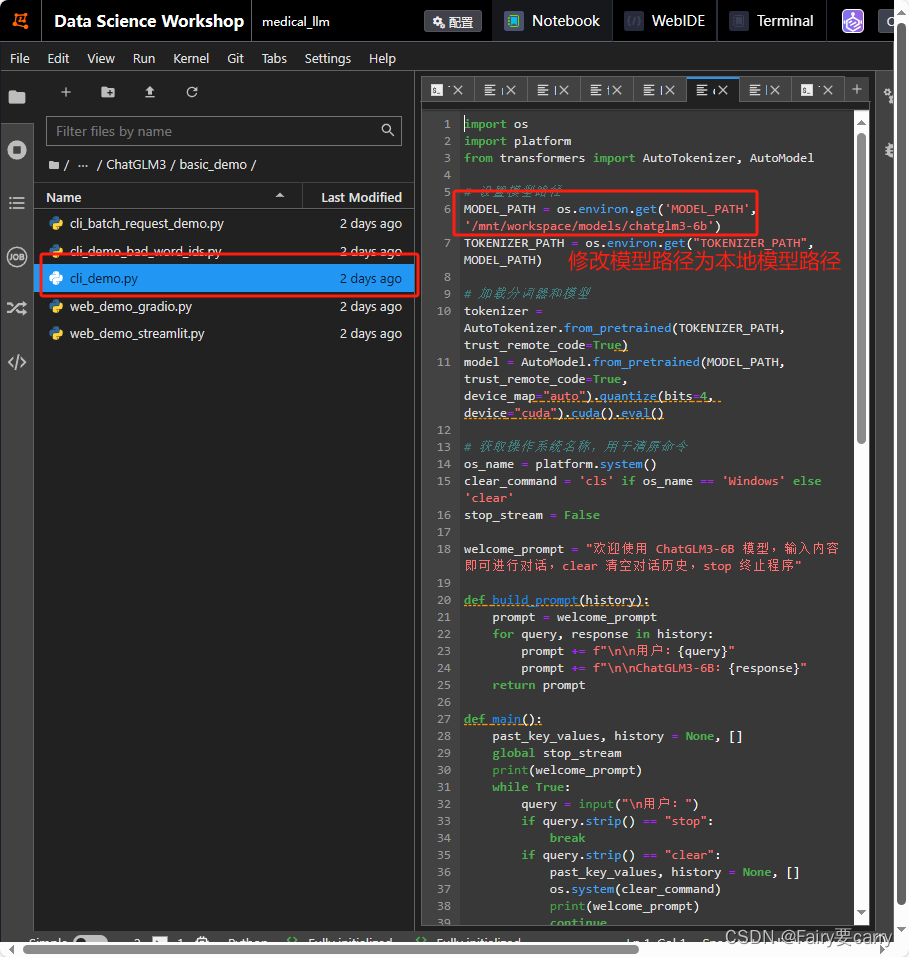Open the Git shuffle-arrows sidebar panel

click(x=17, y=308)
